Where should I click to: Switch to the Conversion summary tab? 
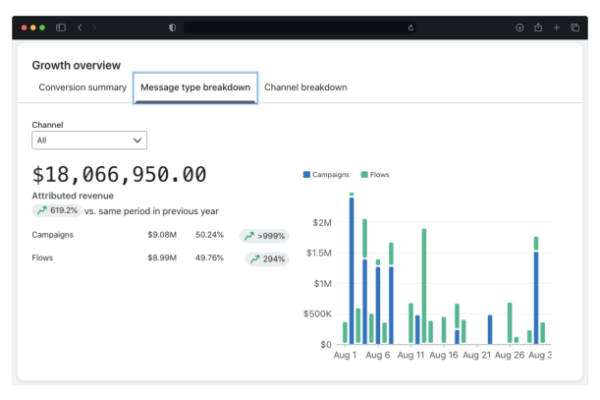tap(82, 88)
